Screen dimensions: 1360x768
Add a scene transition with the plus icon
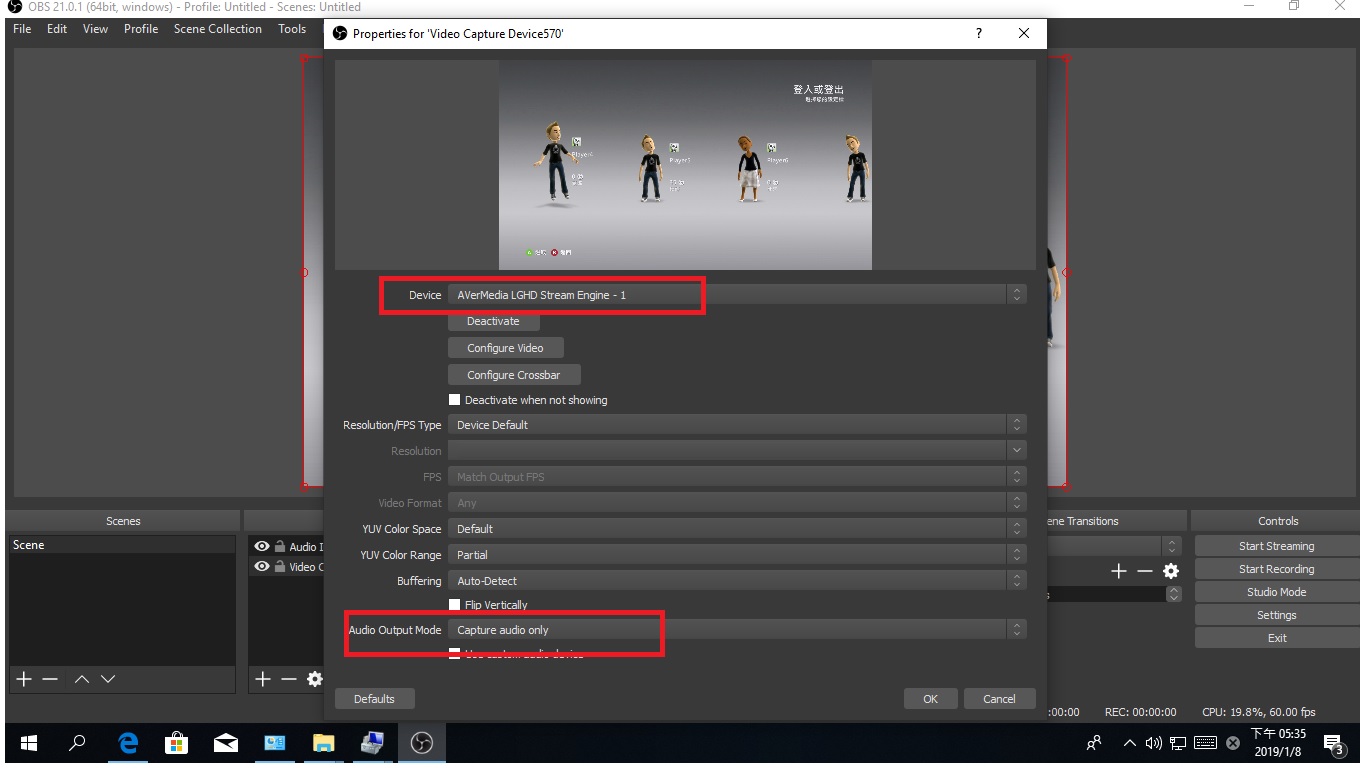[x=1119, y=571]
